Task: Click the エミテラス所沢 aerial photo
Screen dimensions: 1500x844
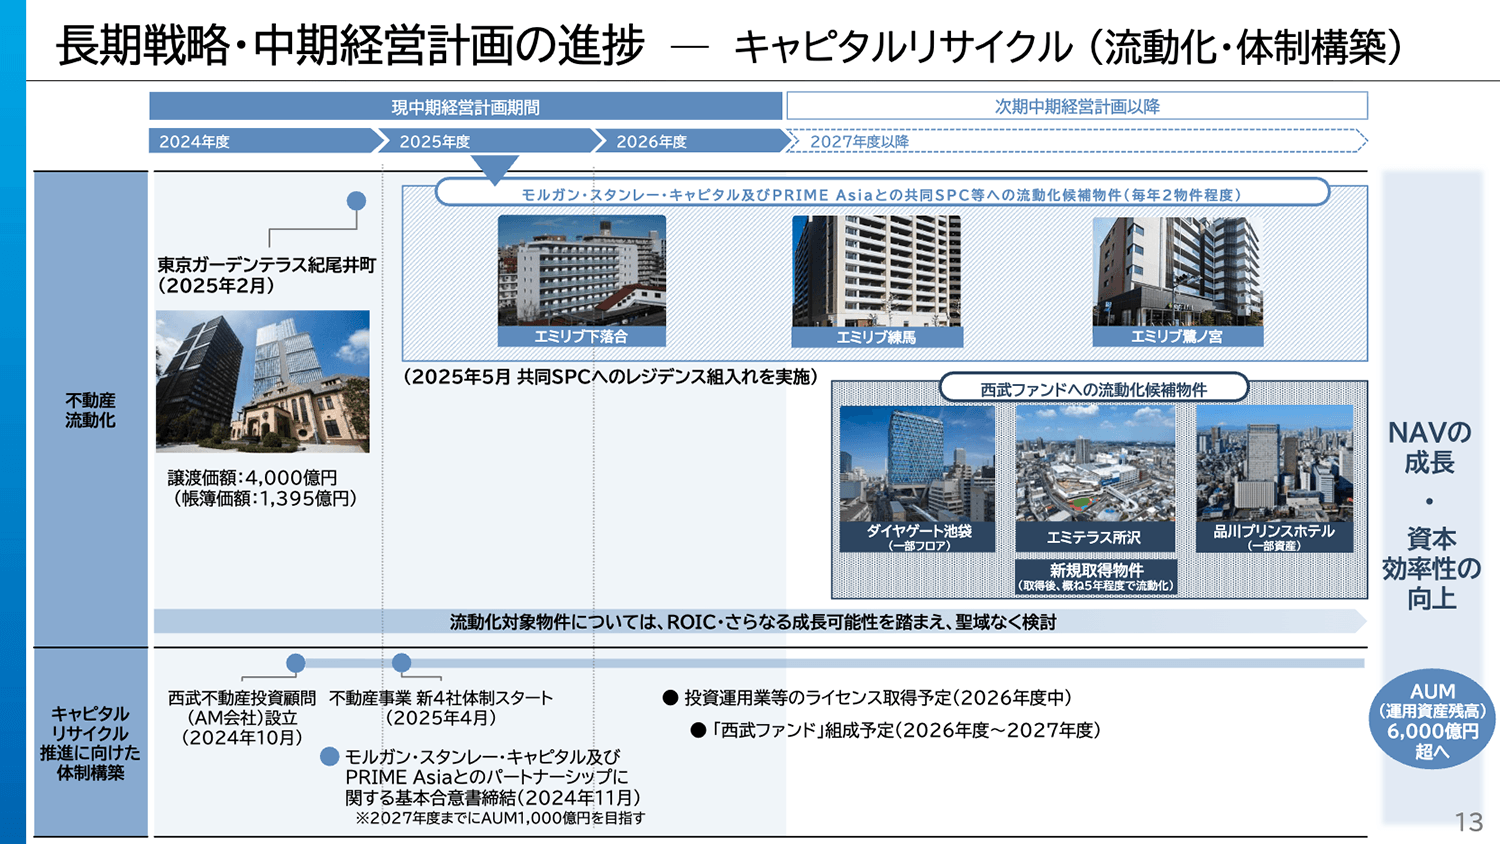Action: 1096,464
